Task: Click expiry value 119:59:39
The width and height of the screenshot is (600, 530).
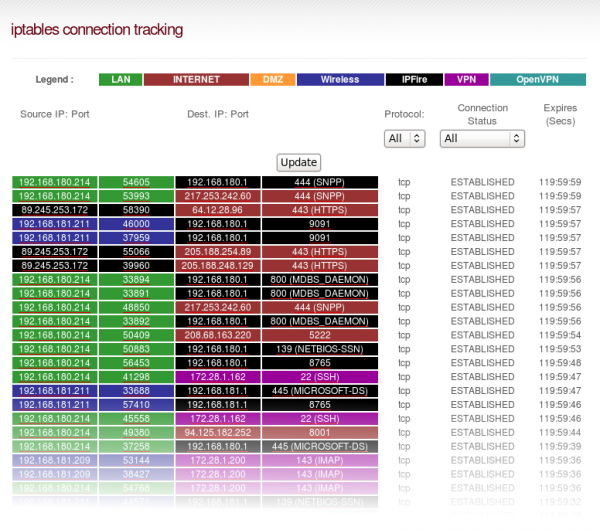Action: pyautogui.click(x=560, y=447)
